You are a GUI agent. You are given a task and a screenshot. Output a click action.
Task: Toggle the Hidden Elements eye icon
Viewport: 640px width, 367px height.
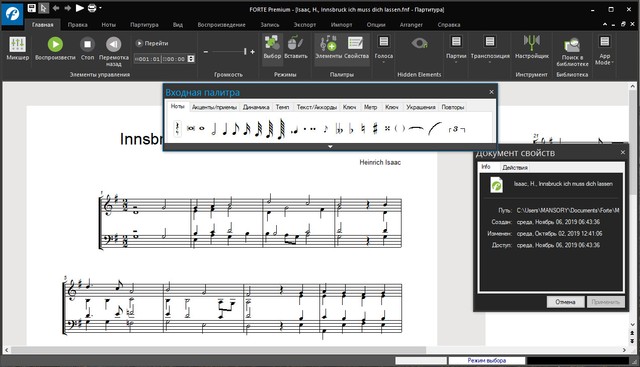coord(419,43)
